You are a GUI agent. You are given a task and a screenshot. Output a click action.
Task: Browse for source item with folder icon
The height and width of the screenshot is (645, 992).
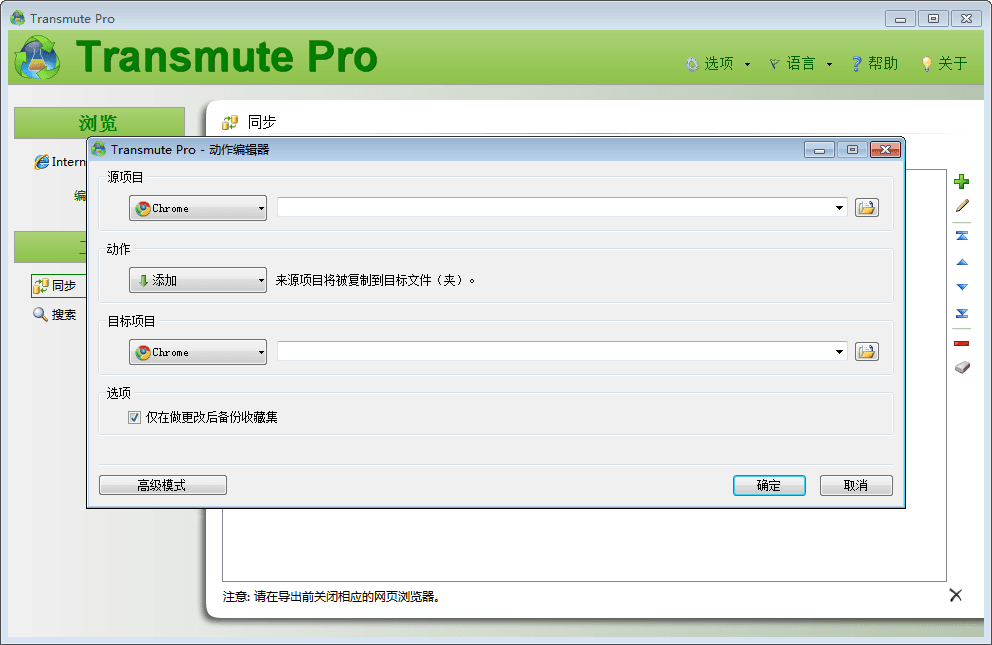pyautogui.click(x=866, y=208)
